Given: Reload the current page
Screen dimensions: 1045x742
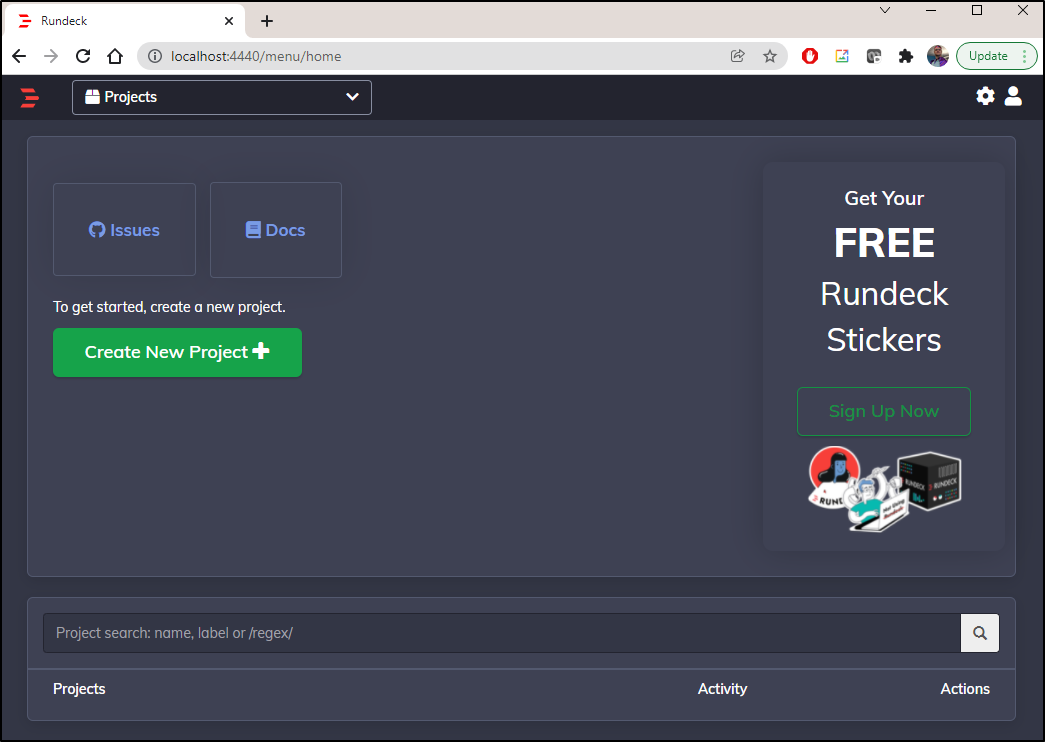Looking at the screenshot, I should tap(83, 56).
